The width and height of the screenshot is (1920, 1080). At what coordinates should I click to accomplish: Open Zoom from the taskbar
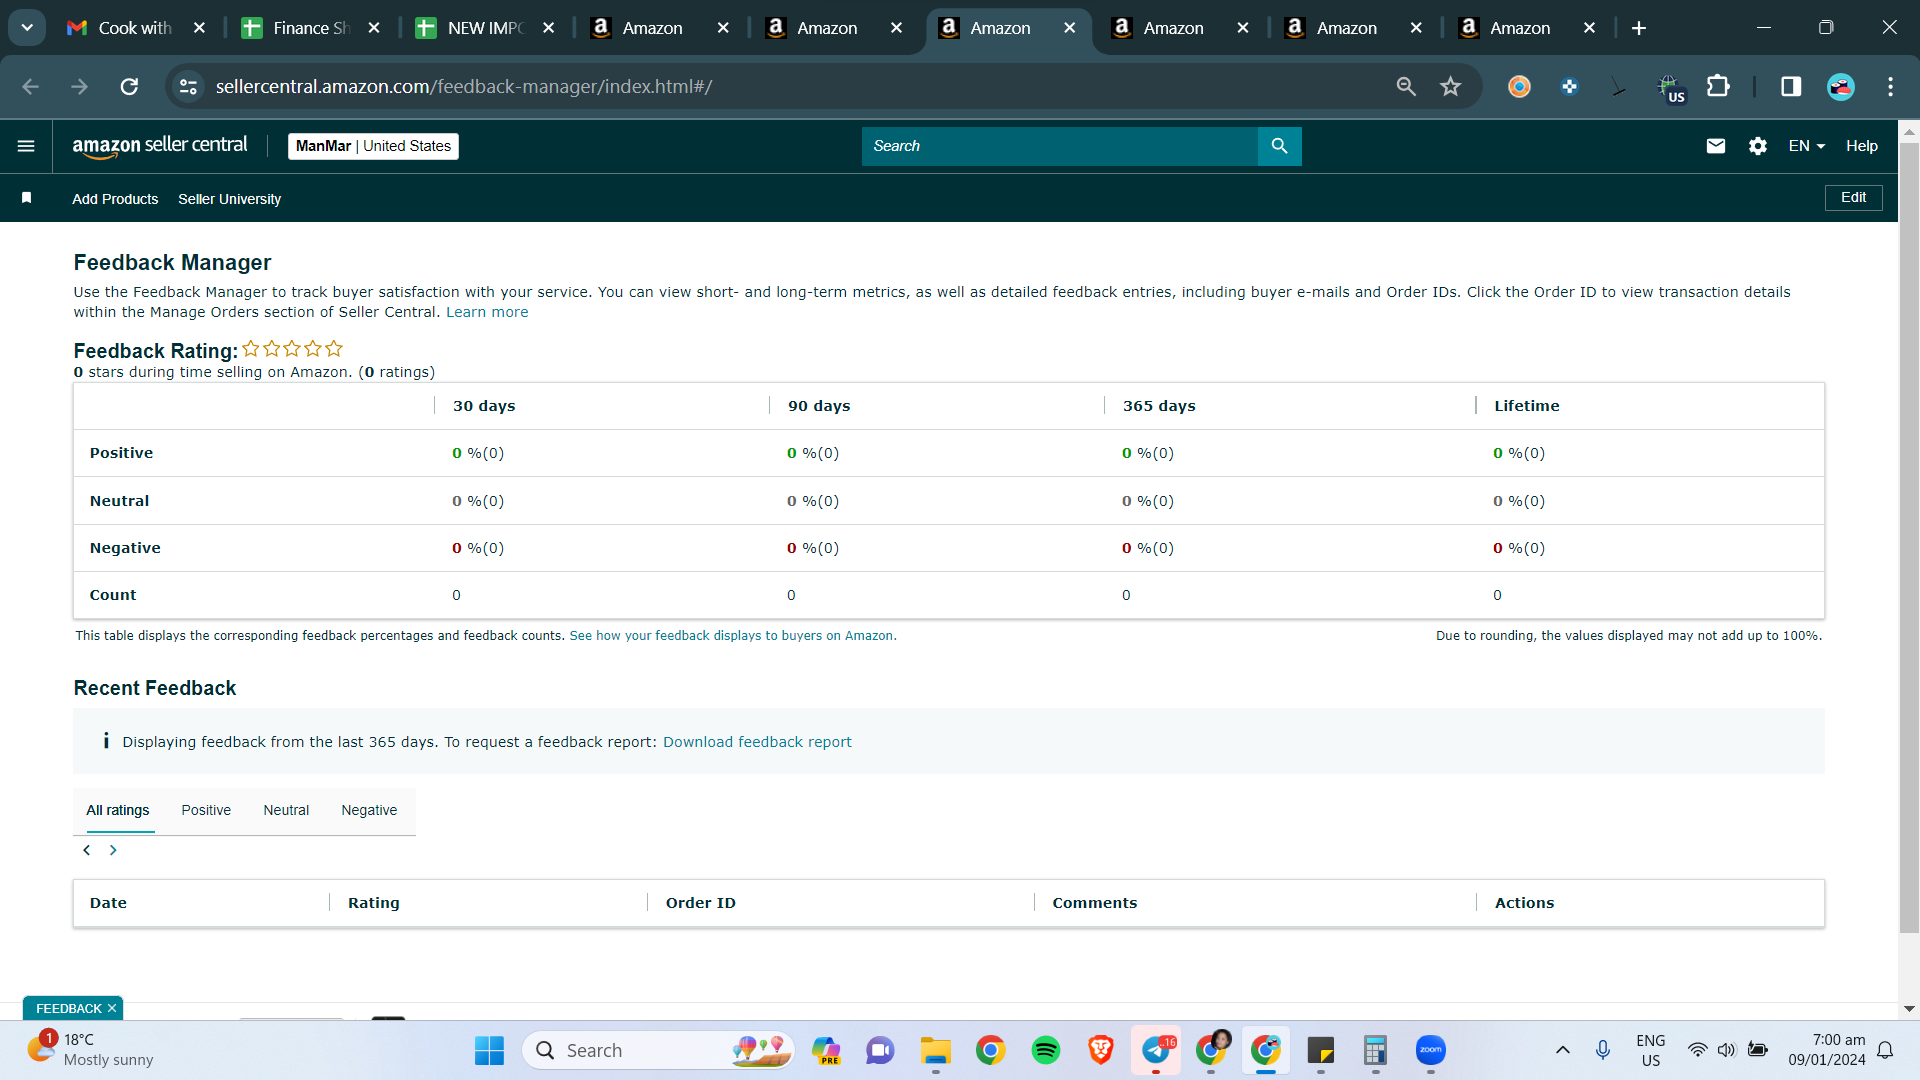pos(1430,1050)
